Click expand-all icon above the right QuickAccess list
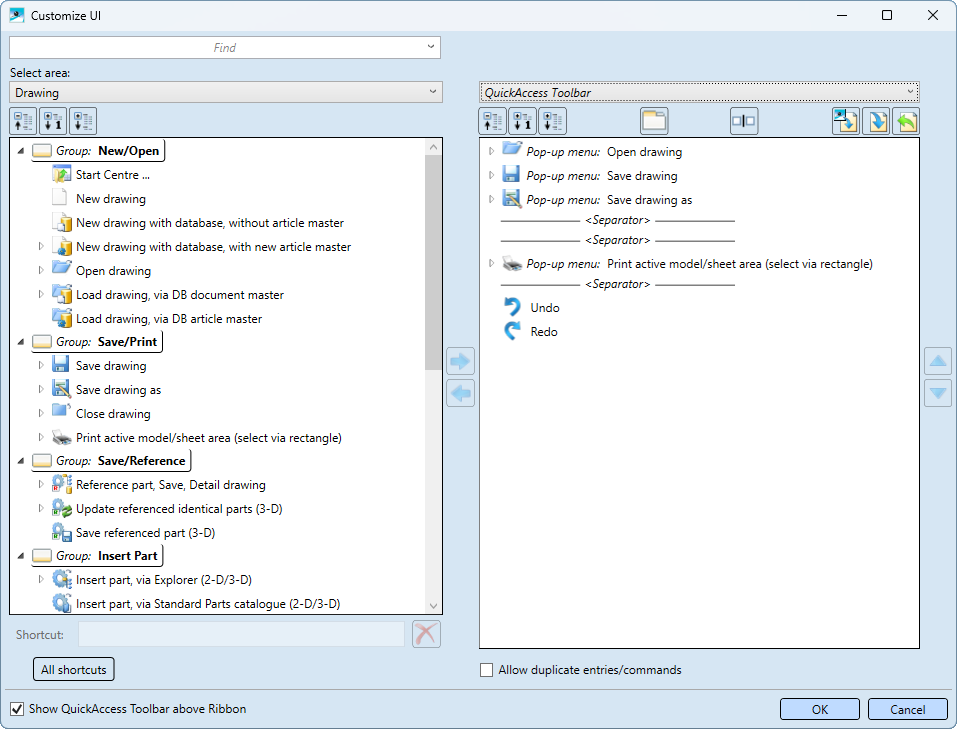957x729 pixels. click(552, 121)
